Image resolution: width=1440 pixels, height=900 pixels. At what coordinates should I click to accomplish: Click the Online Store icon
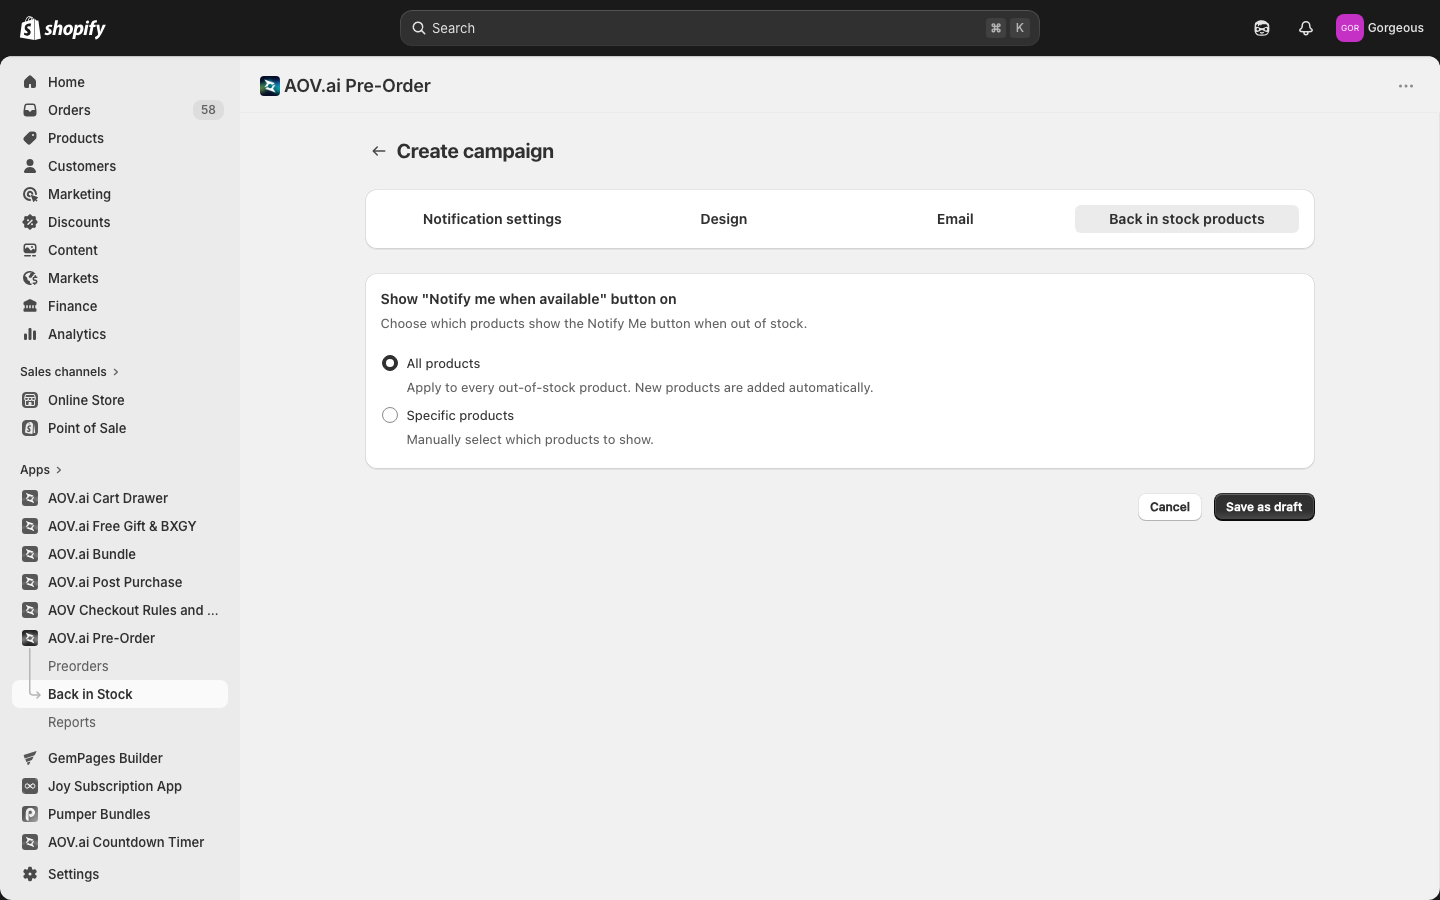coord(30,400)
